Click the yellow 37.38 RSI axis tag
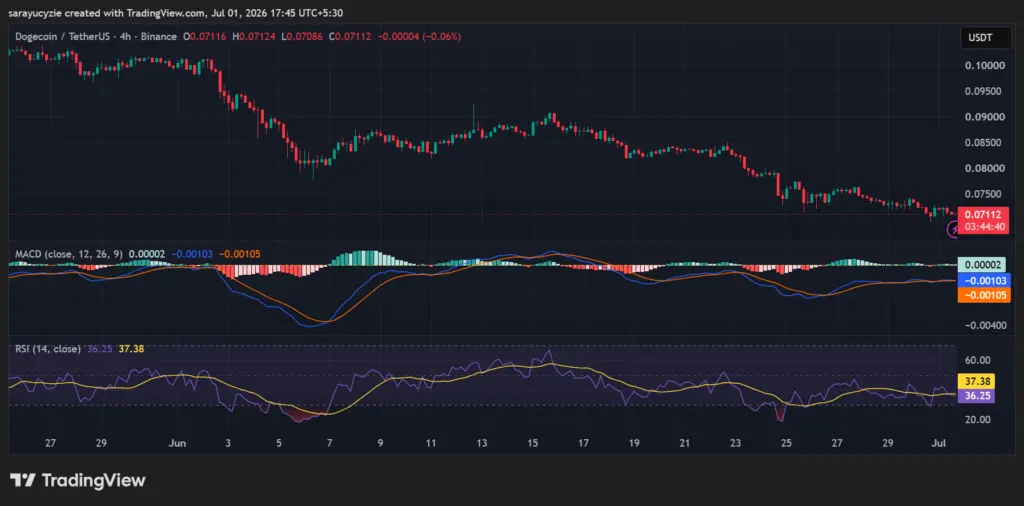 click(976, 381)
